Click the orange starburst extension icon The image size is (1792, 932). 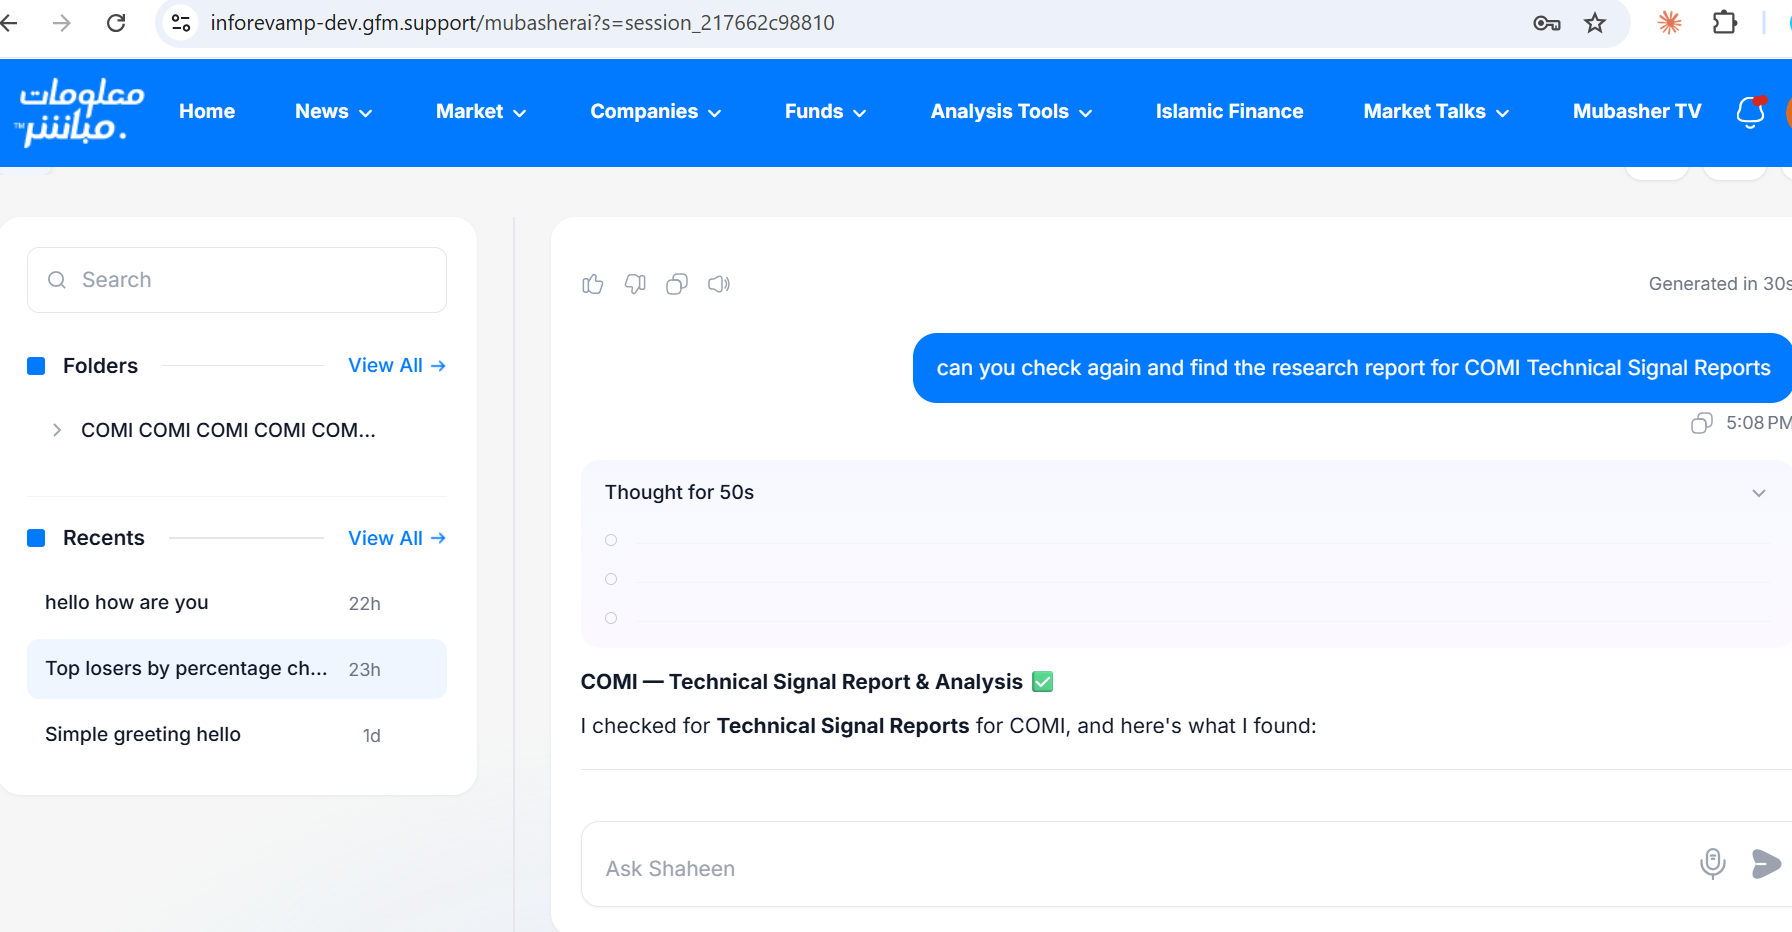[x=1669, y=23]
